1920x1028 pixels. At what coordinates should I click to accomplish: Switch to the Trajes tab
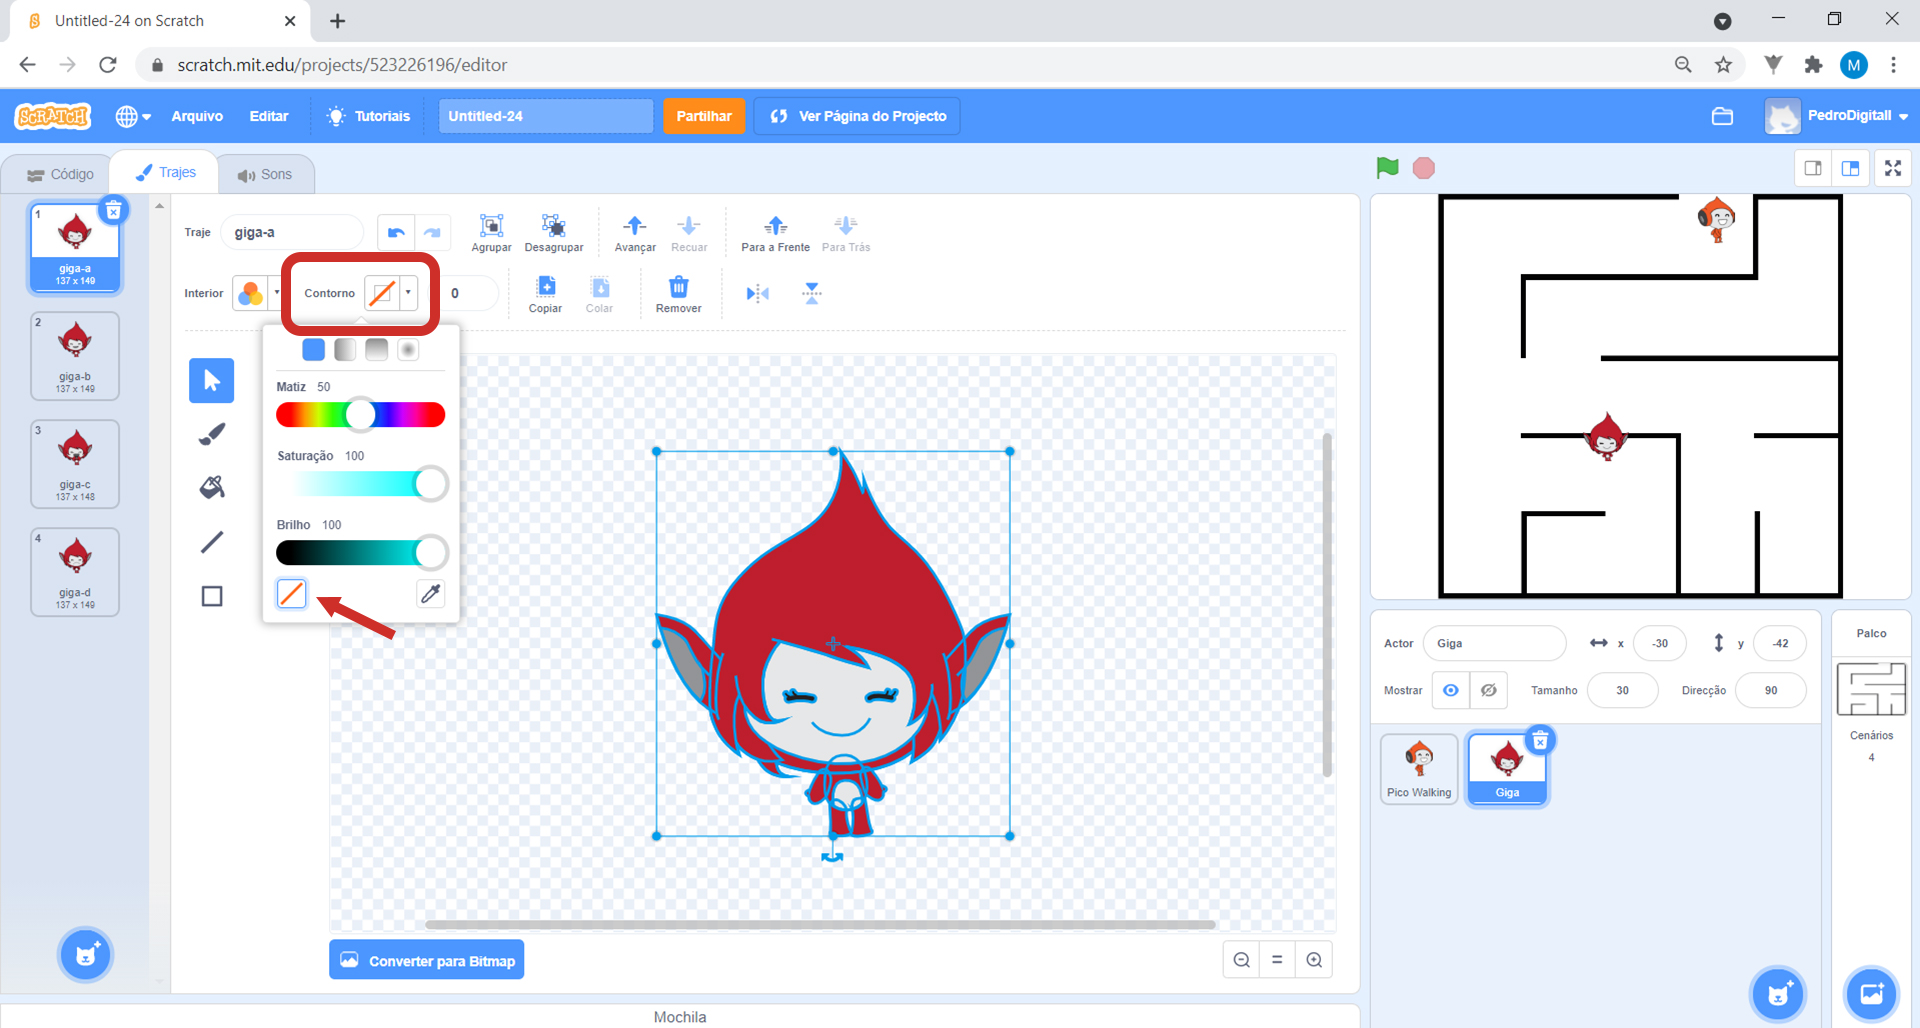pos(166,172)
